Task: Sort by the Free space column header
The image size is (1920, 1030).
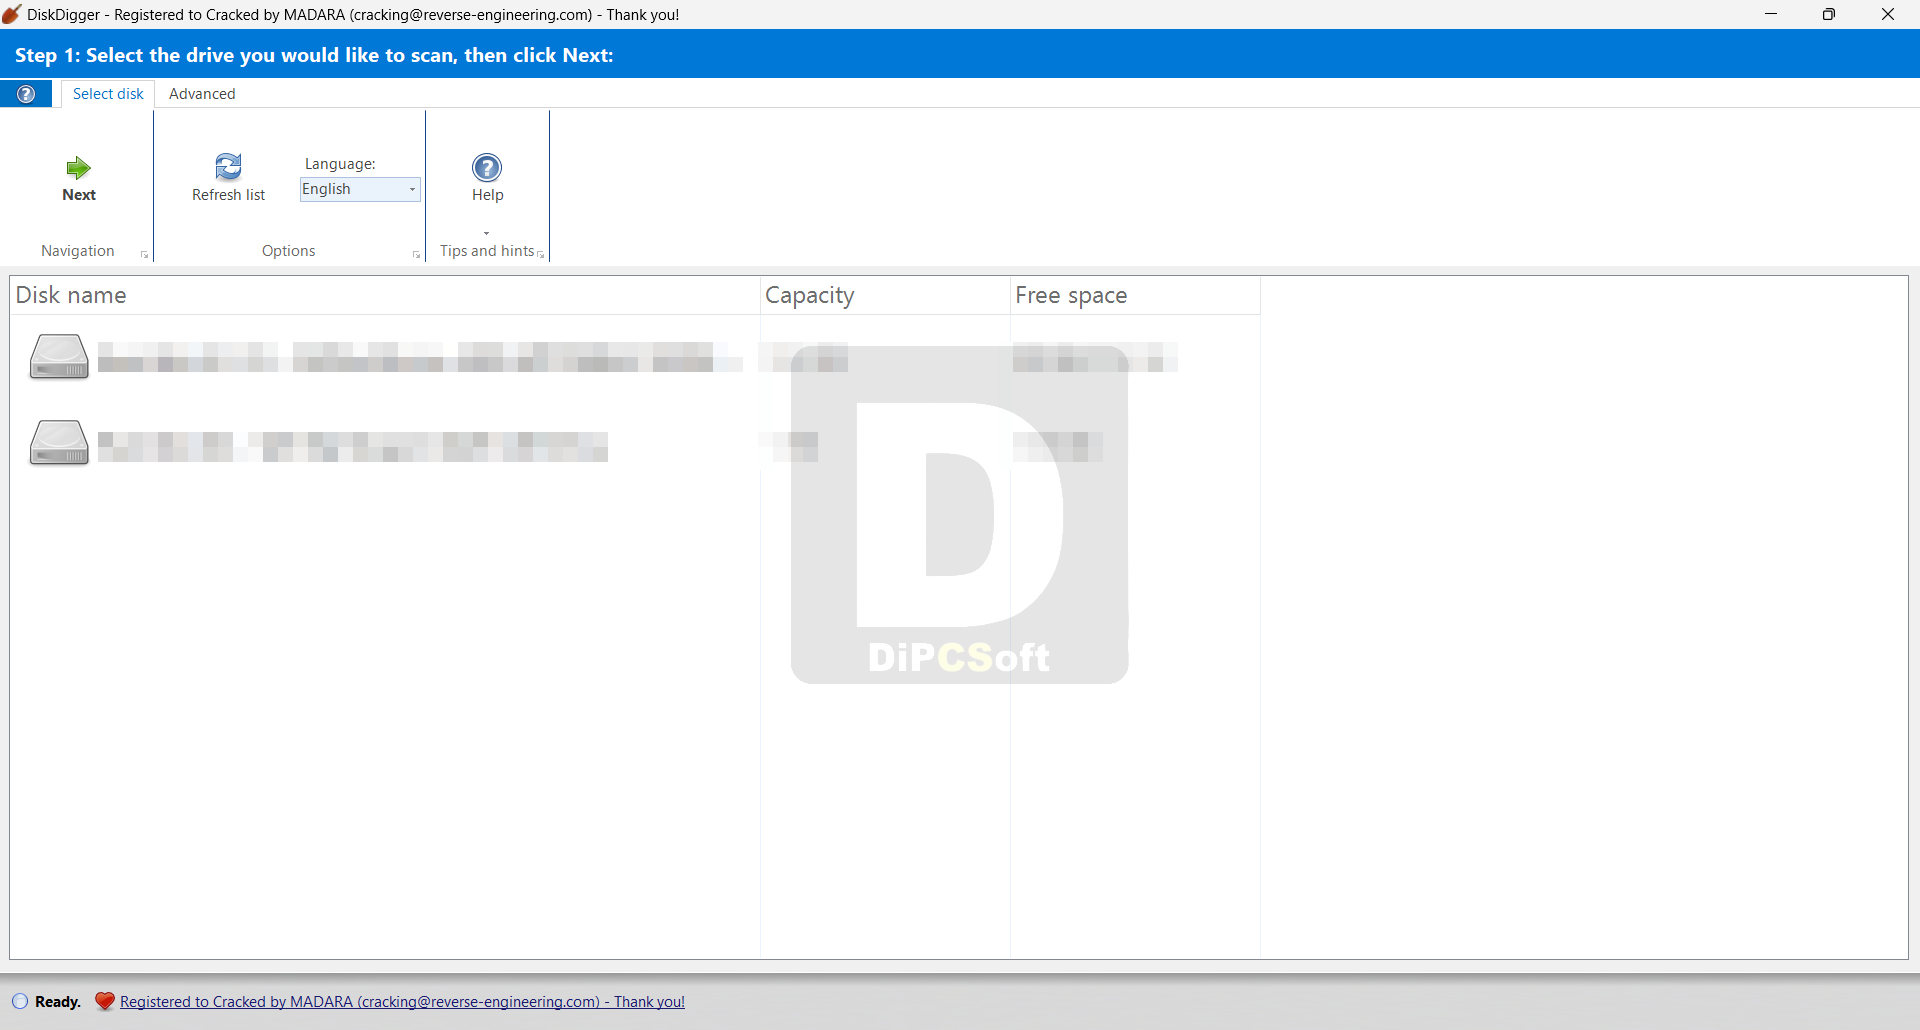Action: pyautogui.click(x=1135, y=295)
